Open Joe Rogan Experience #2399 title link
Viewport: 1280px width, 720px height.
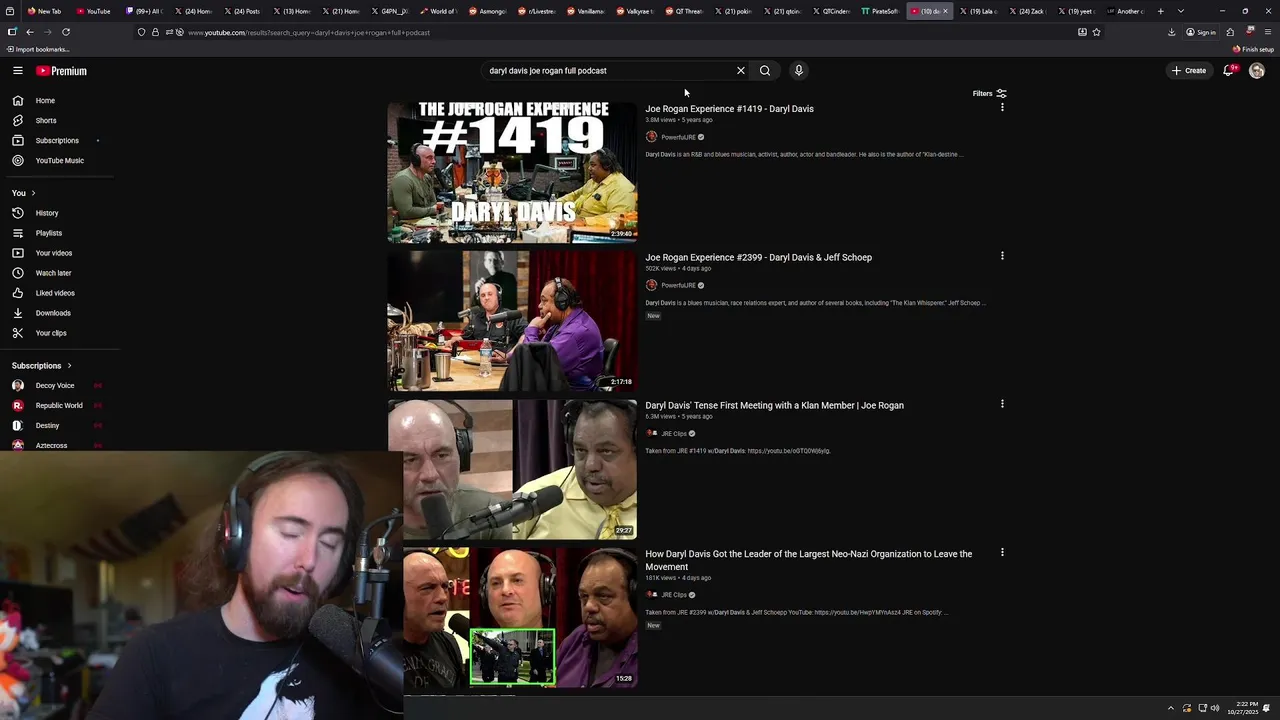coord(758,258)
